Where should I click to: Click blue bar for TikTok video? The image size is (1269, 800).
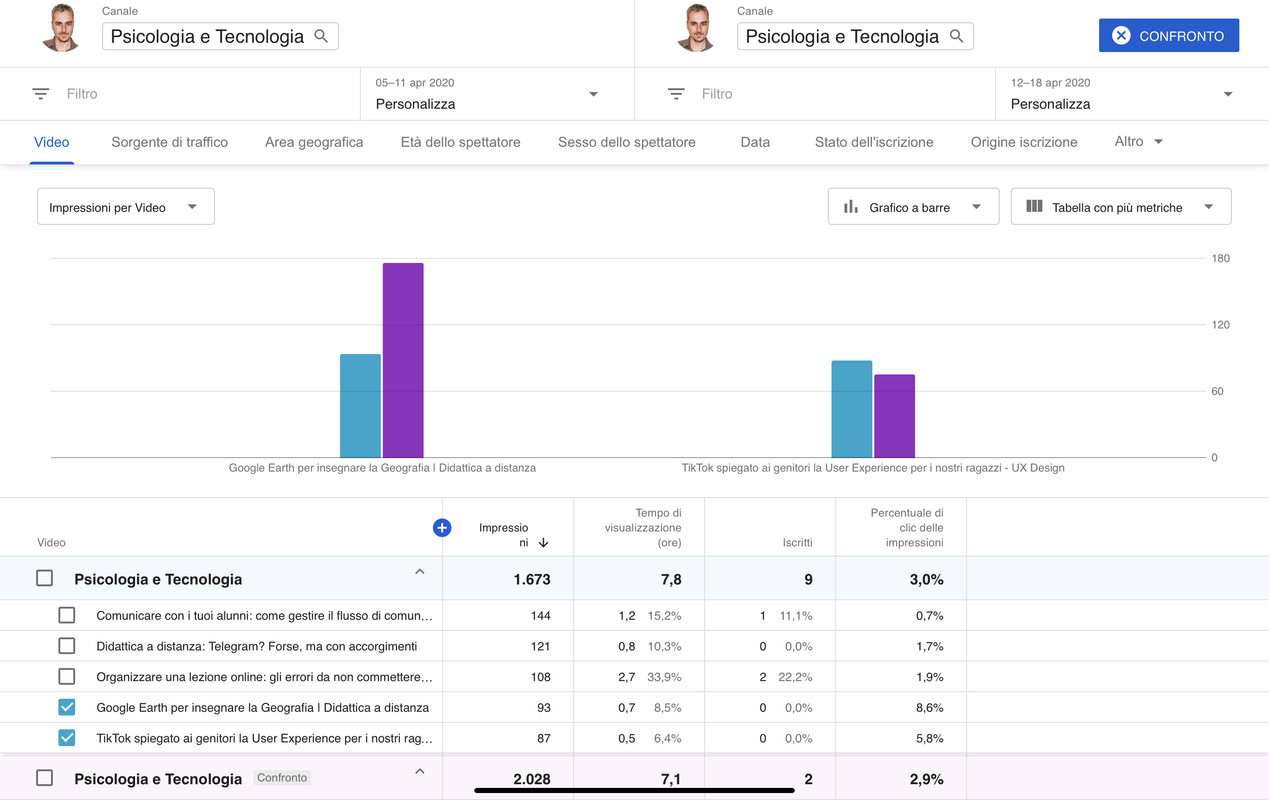(x=852, y=409)
